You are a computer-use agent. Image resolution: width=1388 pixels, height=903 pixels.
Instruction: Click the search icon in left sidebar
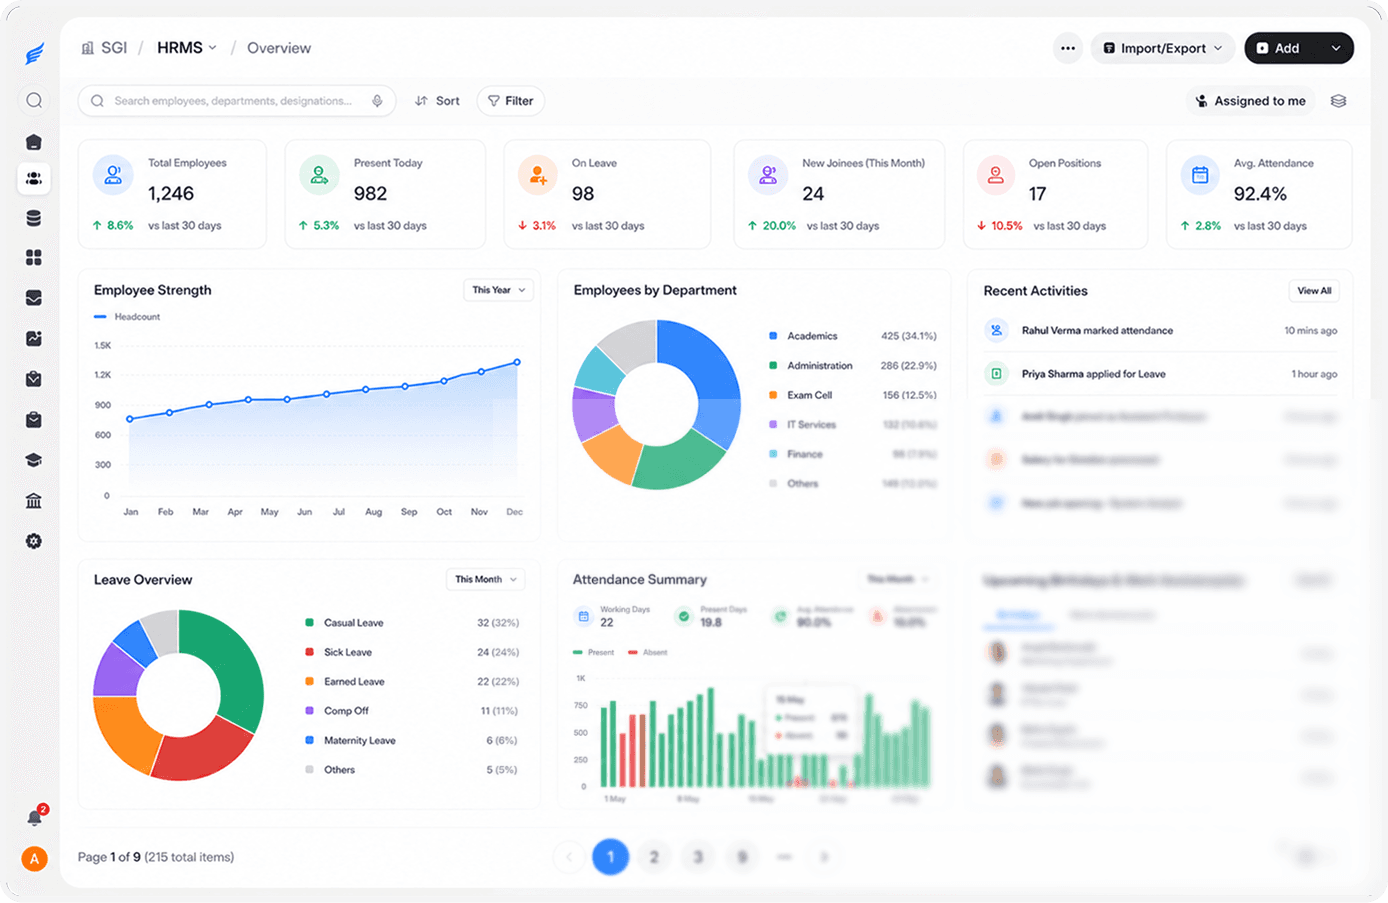coord(34,100)
